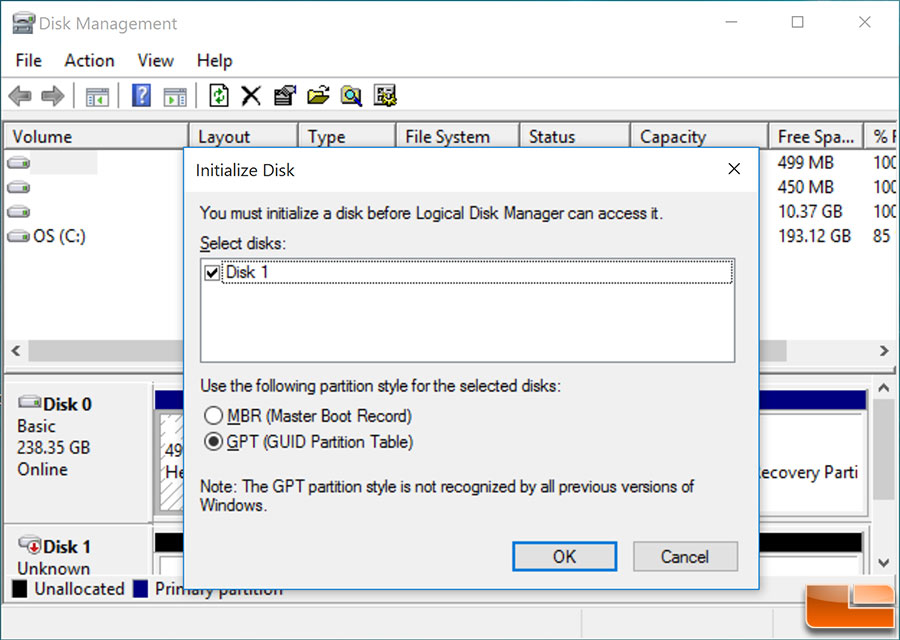Select the volume drive icon in 450 MB row

18,187
